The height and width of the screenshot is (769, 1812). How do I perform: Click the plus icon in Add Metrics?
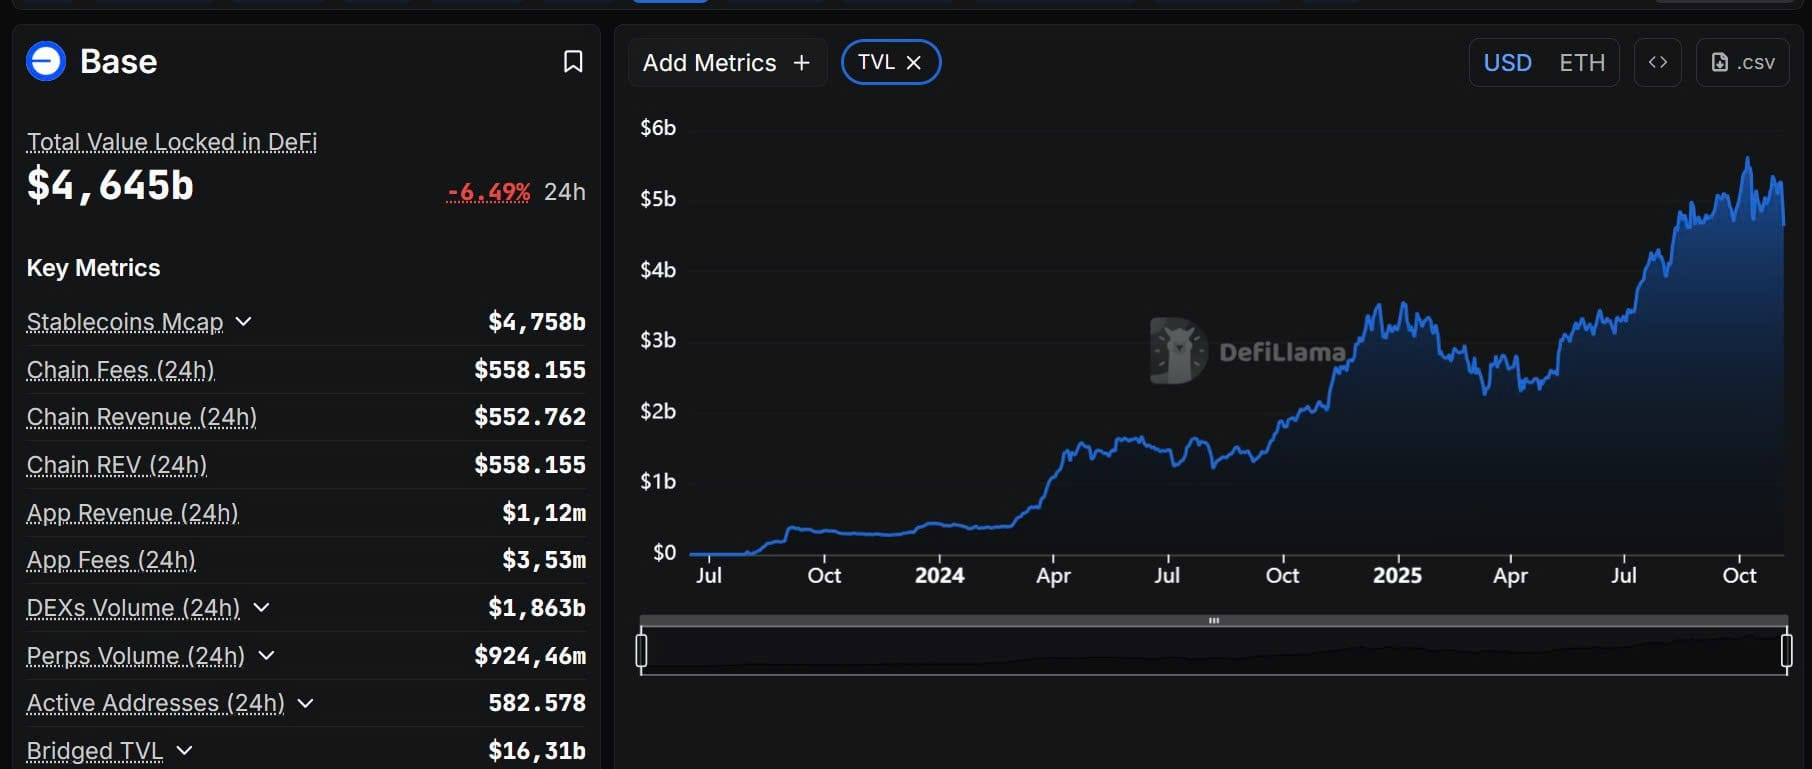pos(801,63)
